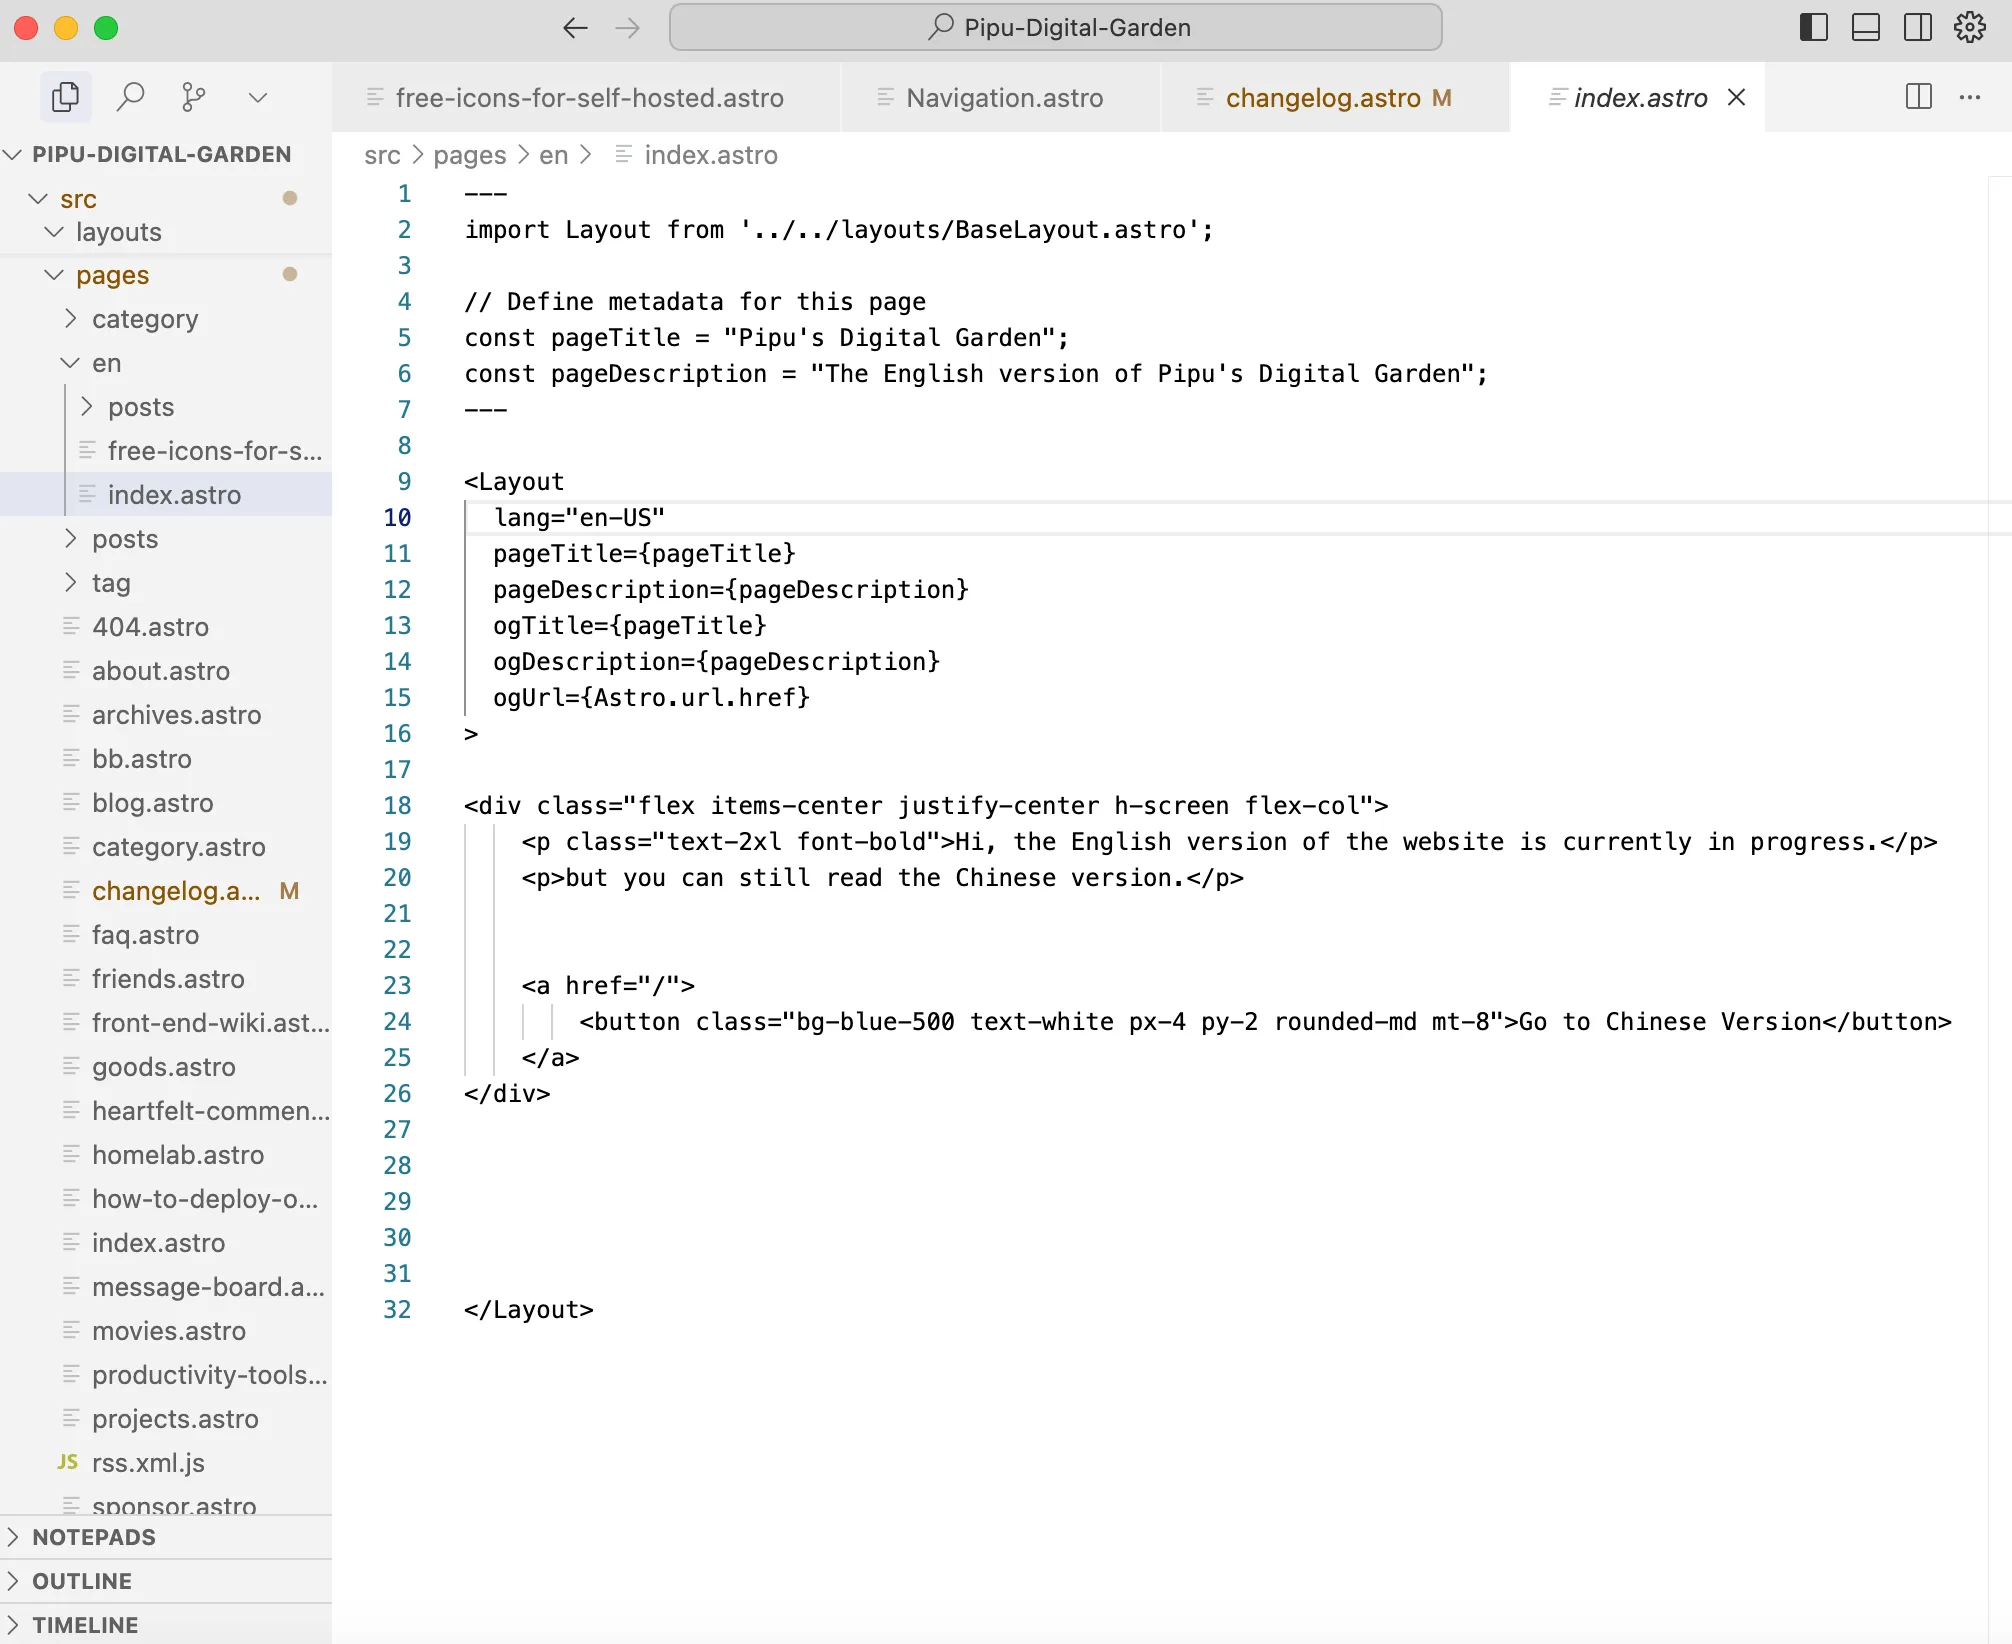Switch to the Navigation.astro tab

point(1003,97)
